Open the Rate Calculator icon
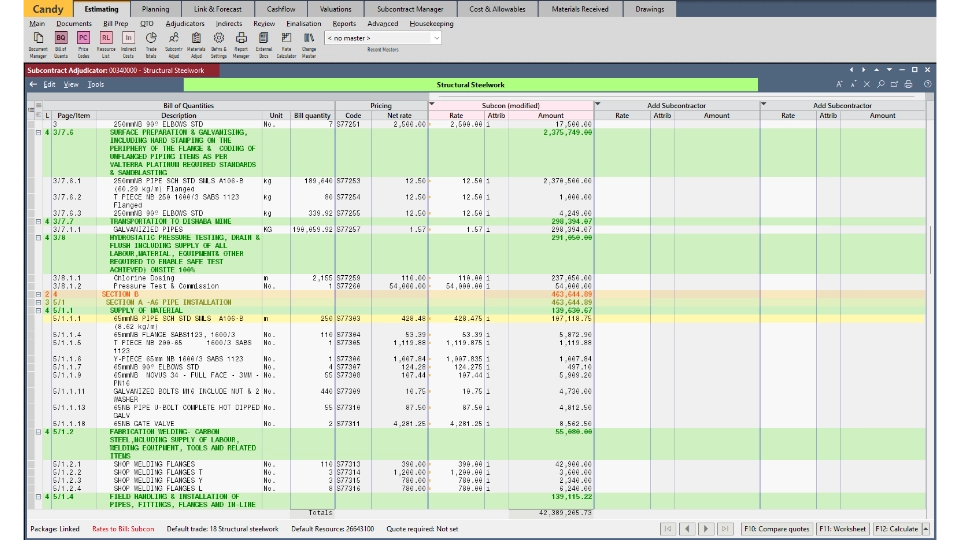 pos(286,45)
